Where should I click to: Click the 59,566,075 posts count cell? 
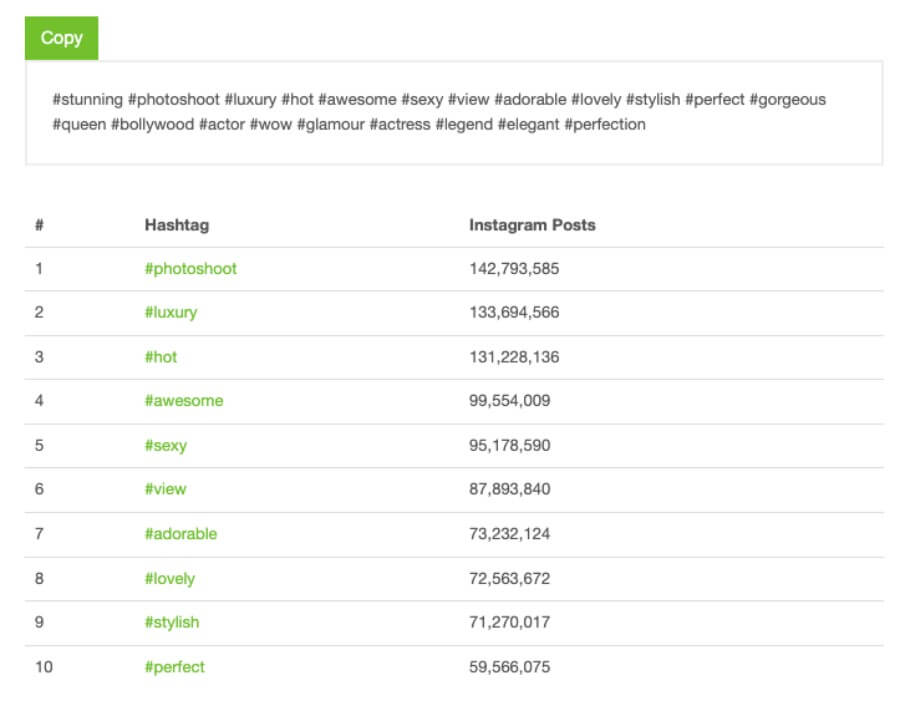[x=509, y=667]
